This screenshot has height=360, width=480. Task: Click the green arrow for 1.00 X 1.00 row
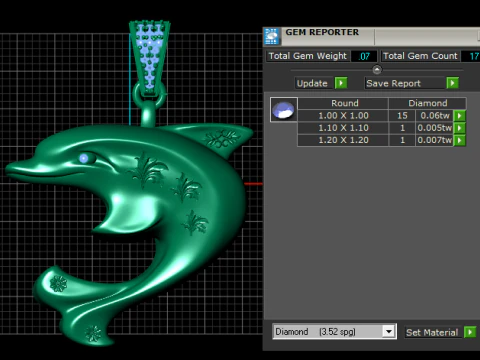point(460,116)
